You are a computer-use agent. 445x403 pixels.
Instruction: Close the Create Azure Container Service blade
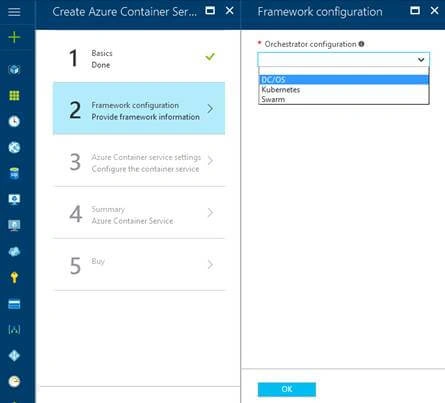229,11
